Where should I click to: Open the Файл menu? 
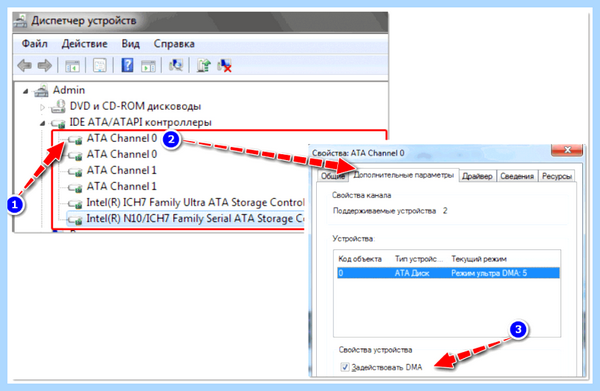[x=34, y=44]
